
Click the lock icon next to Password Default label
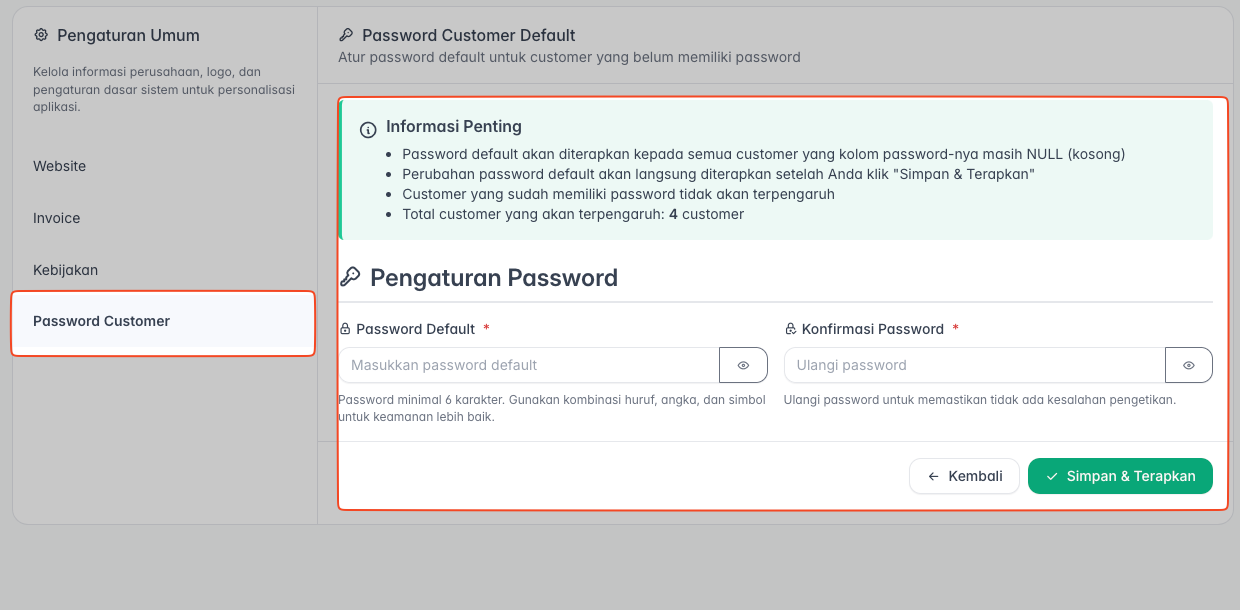345,329
